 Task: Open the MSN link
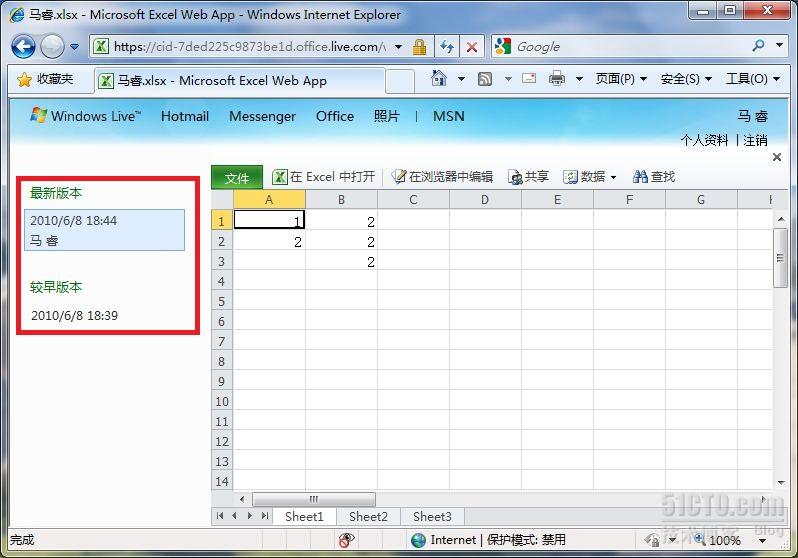click(448, 116)
